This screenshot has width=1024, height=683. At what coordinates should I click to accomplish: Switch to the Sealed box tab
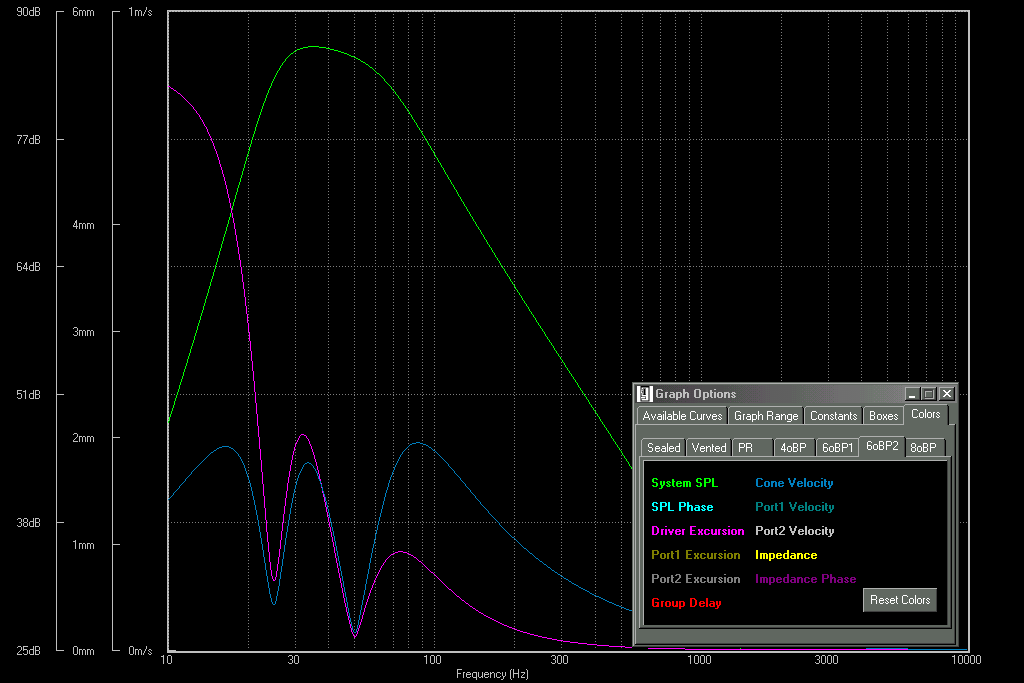click(x=664, y=448)
